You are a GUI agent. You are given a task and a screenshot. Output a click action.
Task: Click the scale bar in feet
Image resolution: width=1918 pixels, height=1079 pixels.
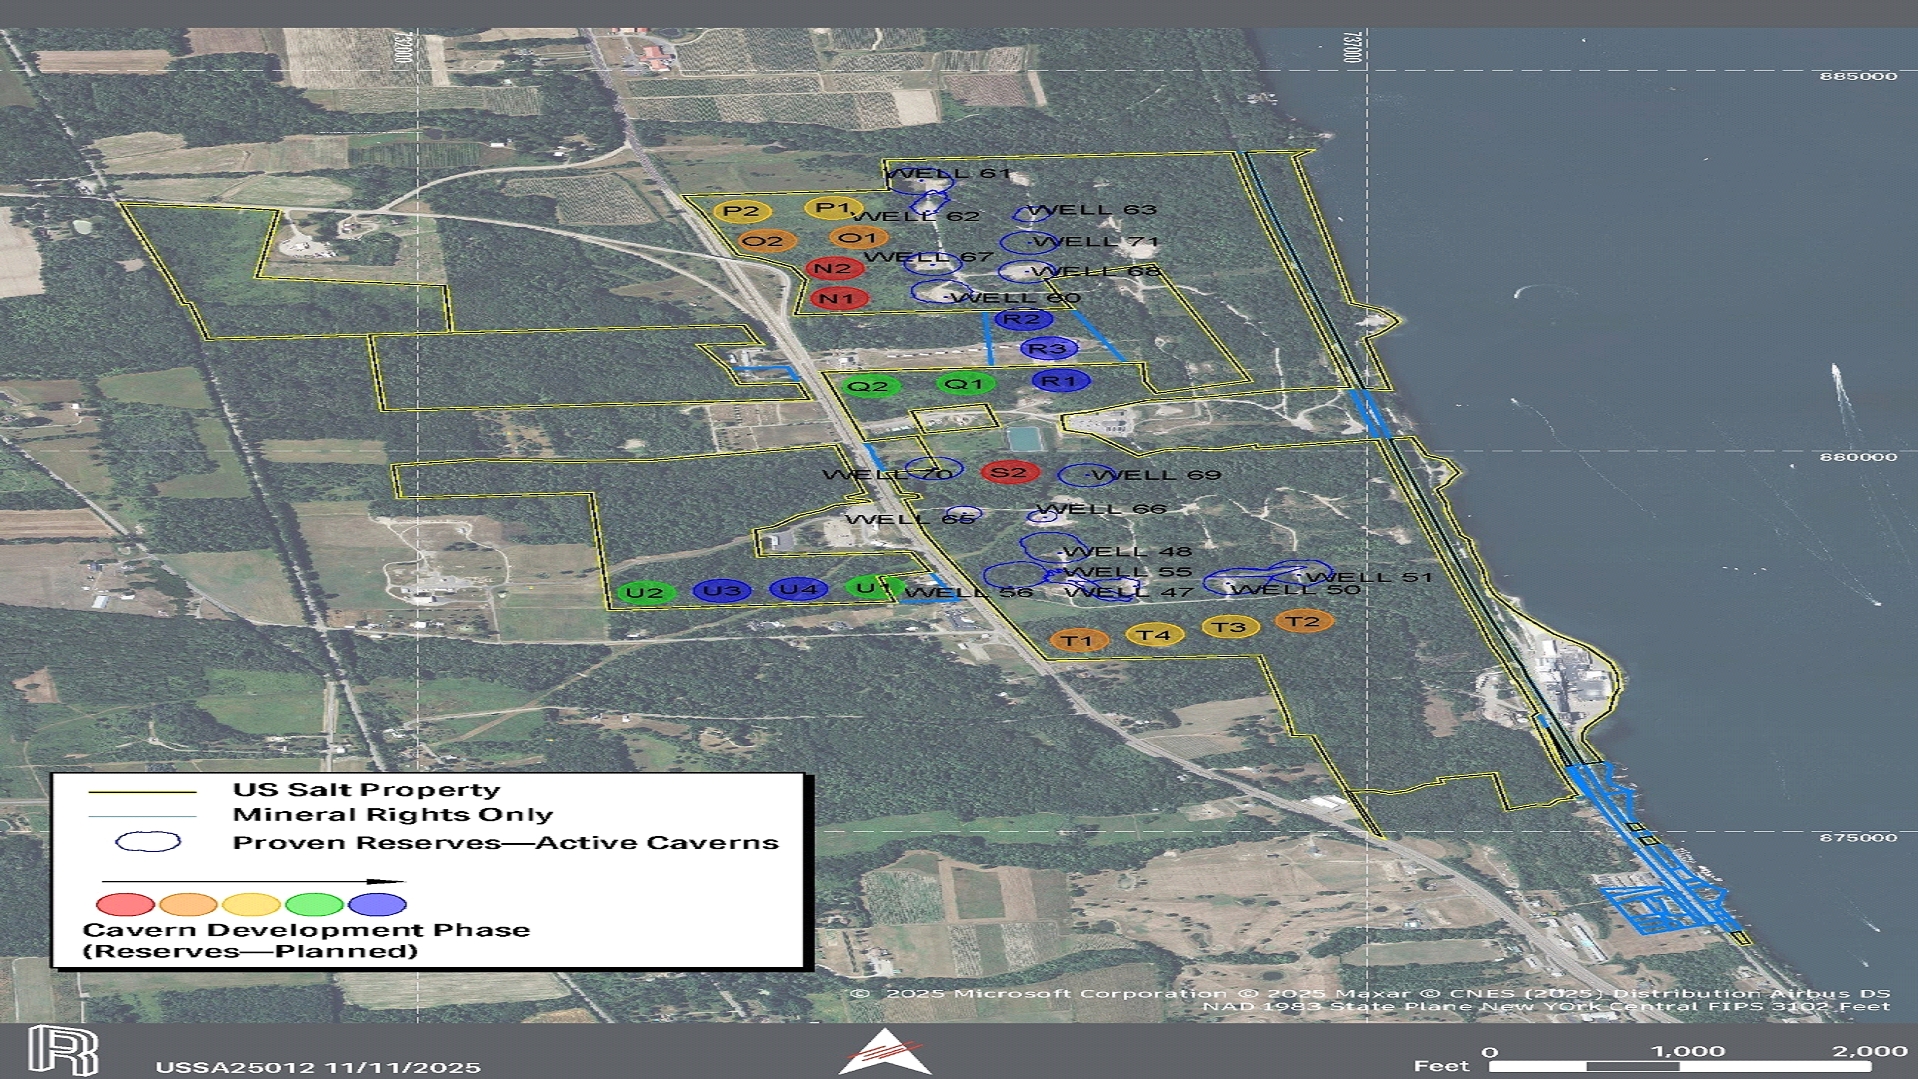tap(1679, 1066)
